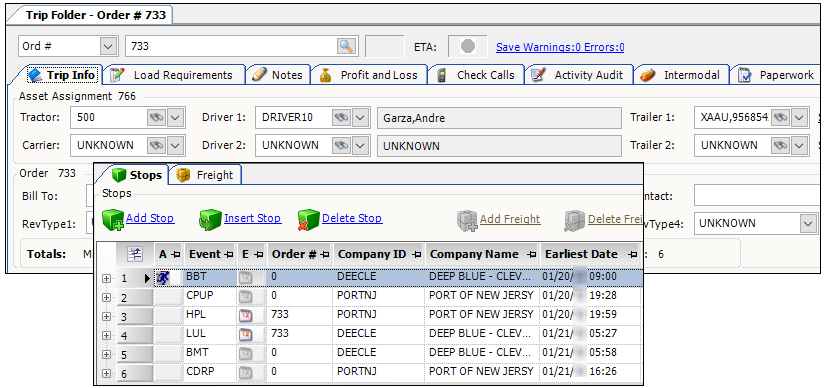Open the Carrier UNKNOWN dropdown arrow
Viewport: 826px width, 388px height.
tap(175, 145)
